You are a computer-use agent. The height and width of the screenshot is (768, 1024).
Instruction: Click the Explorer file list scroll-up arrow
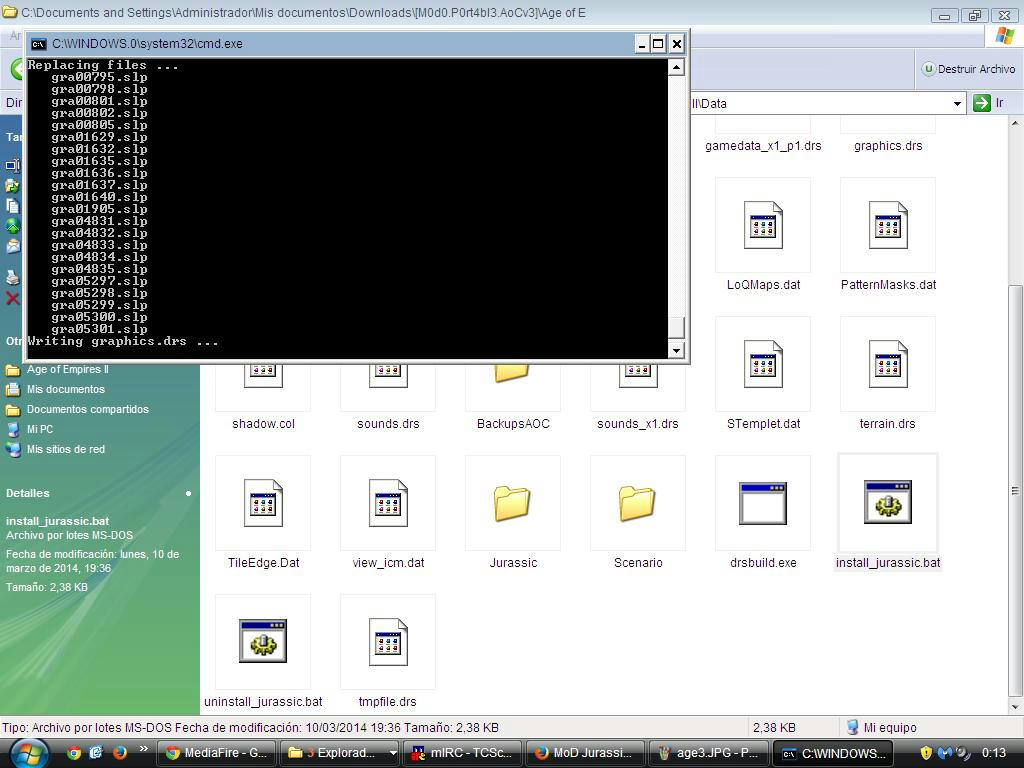pos(1016,123)
